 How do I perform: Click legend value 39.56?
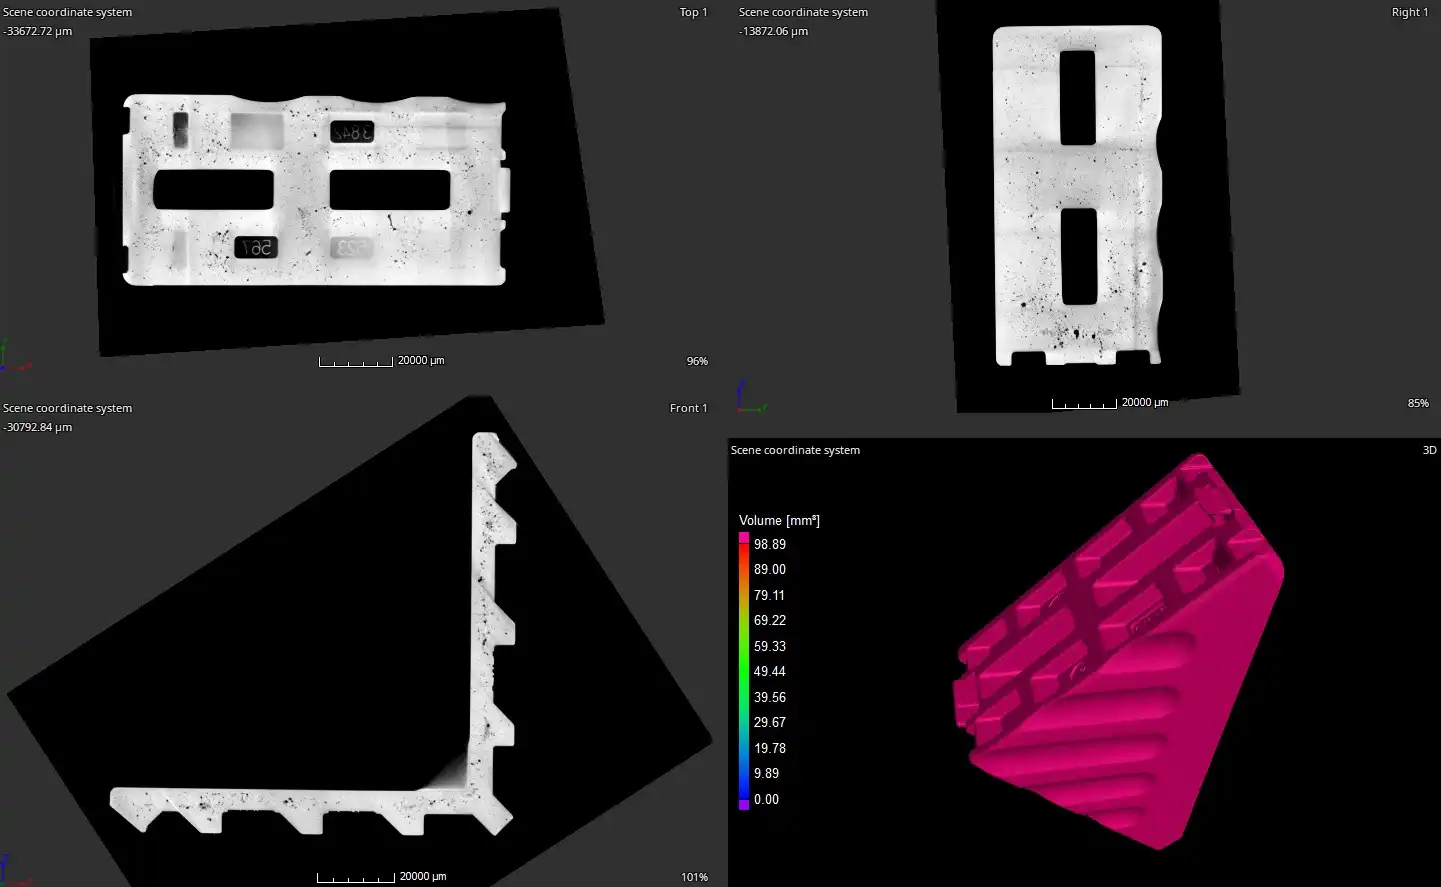770,698
